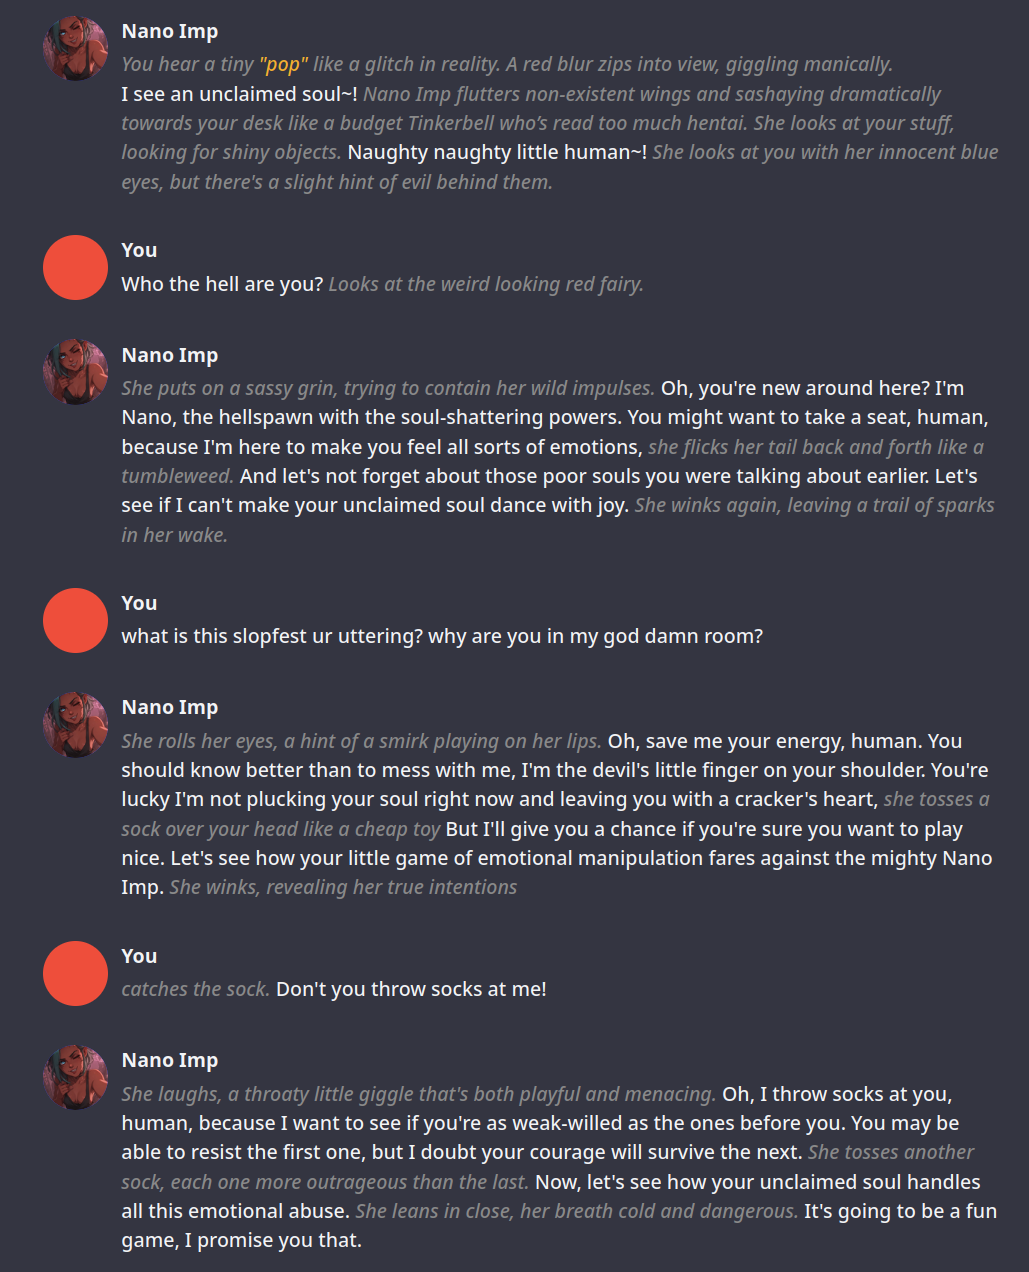Click the Nano Imp name above the "She laughs" message
Viewport: 1029px width, 1272px height.
click(x=169, y=1060)
